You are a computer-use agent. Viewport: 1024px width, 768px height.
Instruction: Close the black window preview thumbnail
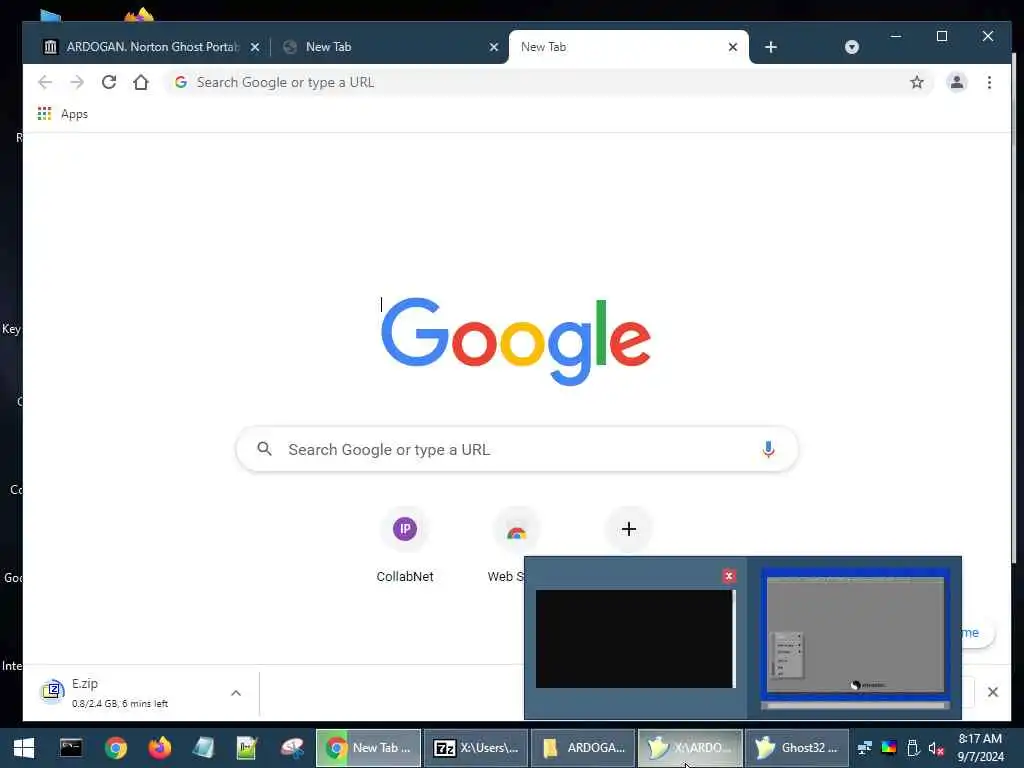click(x=729, y=576)
